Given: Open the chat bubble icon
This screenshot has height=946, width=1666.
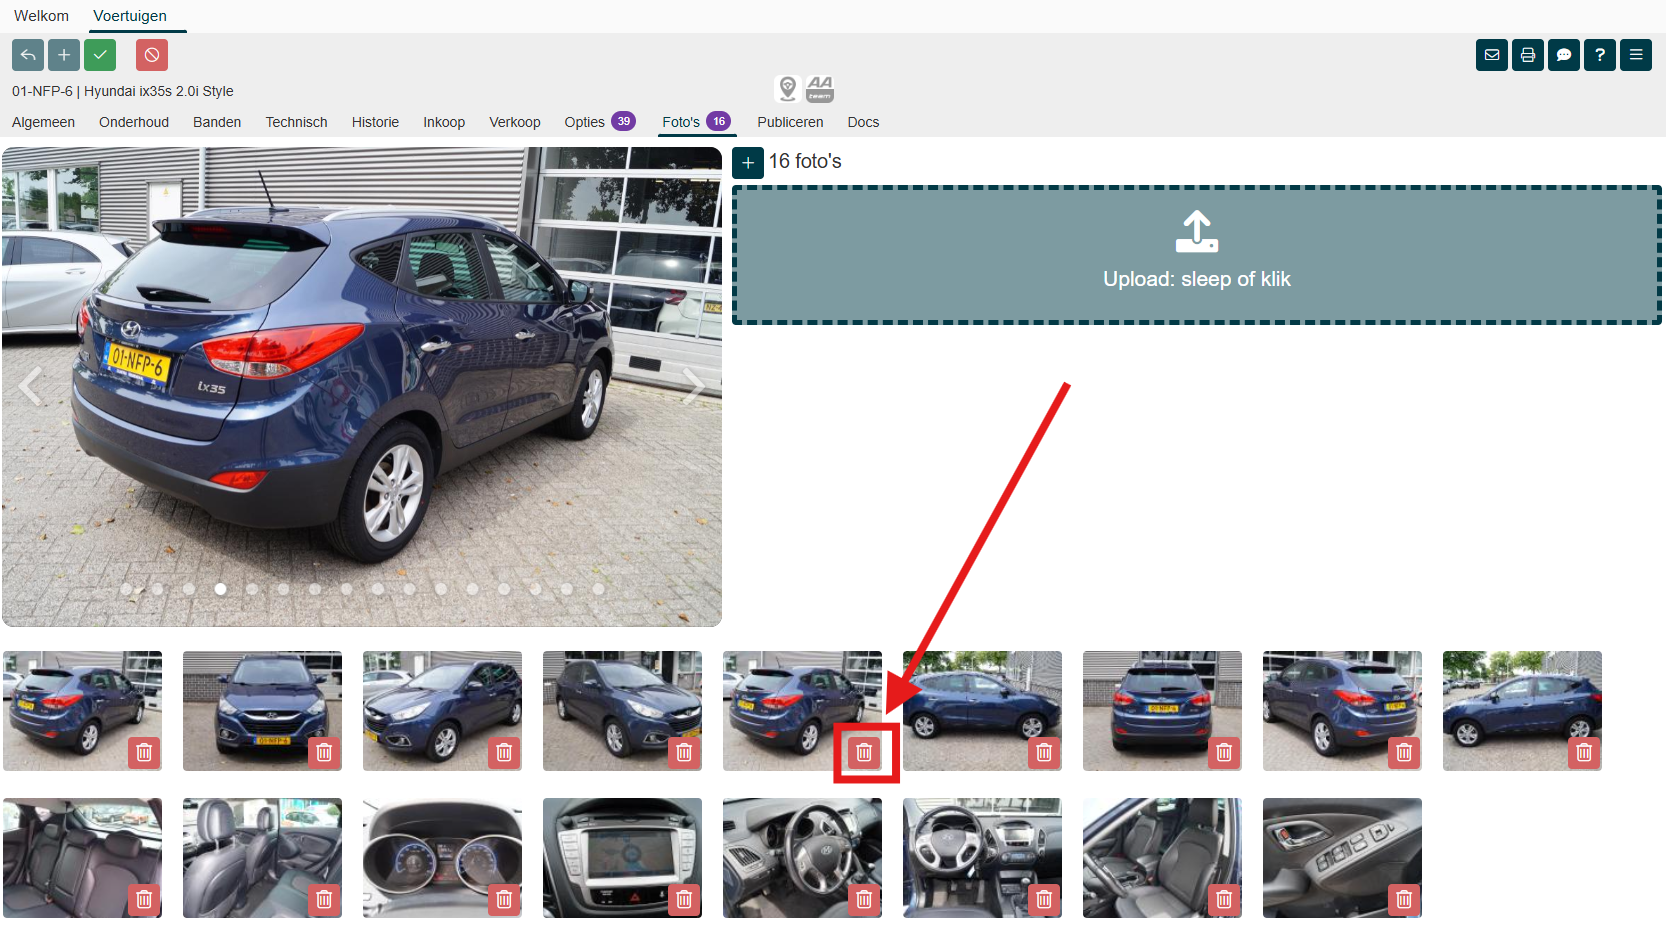Looking at the screenshot, I should pyautogui.click(x=1563, y=55).
